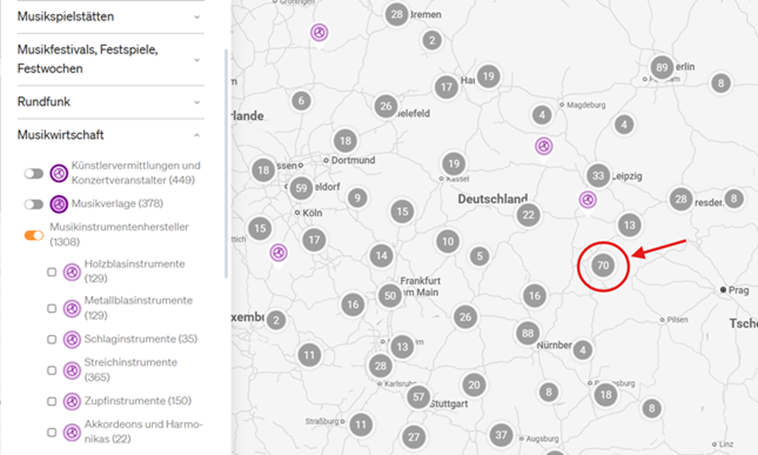Expand Musikfestivals, Festspiele, Festwochen section
758x455 pixels.
coord(197,60)
